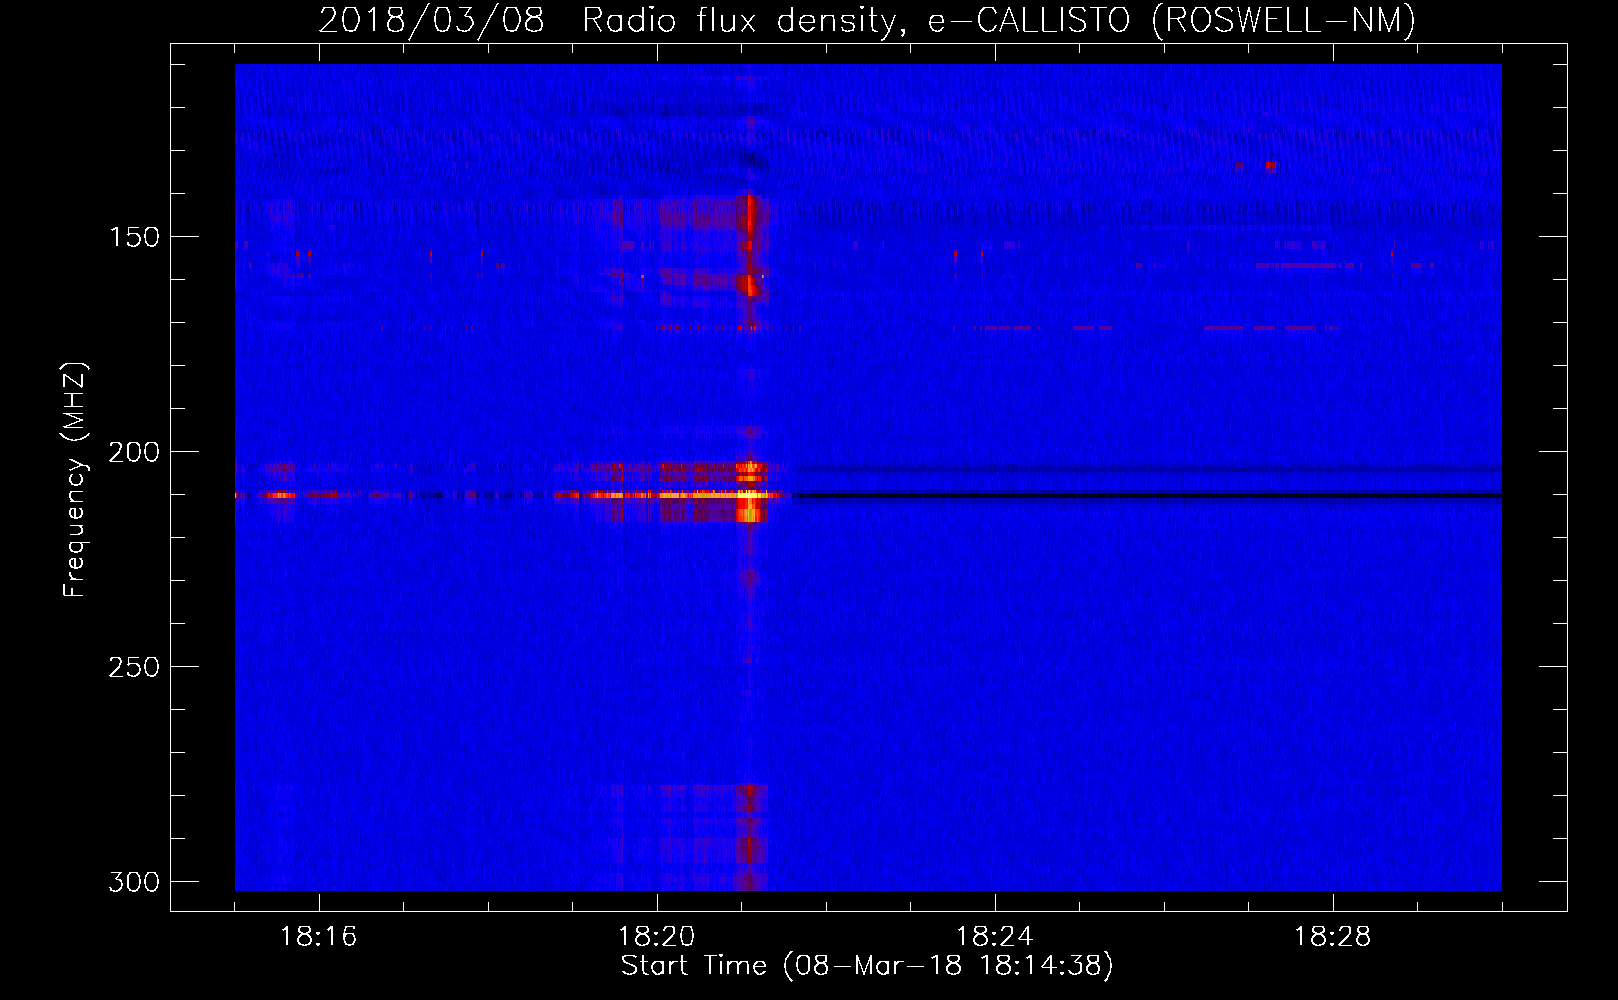The image size is (1618, 1000).
Task: Click the 150 frequency tick label
Action: point(133,237)
